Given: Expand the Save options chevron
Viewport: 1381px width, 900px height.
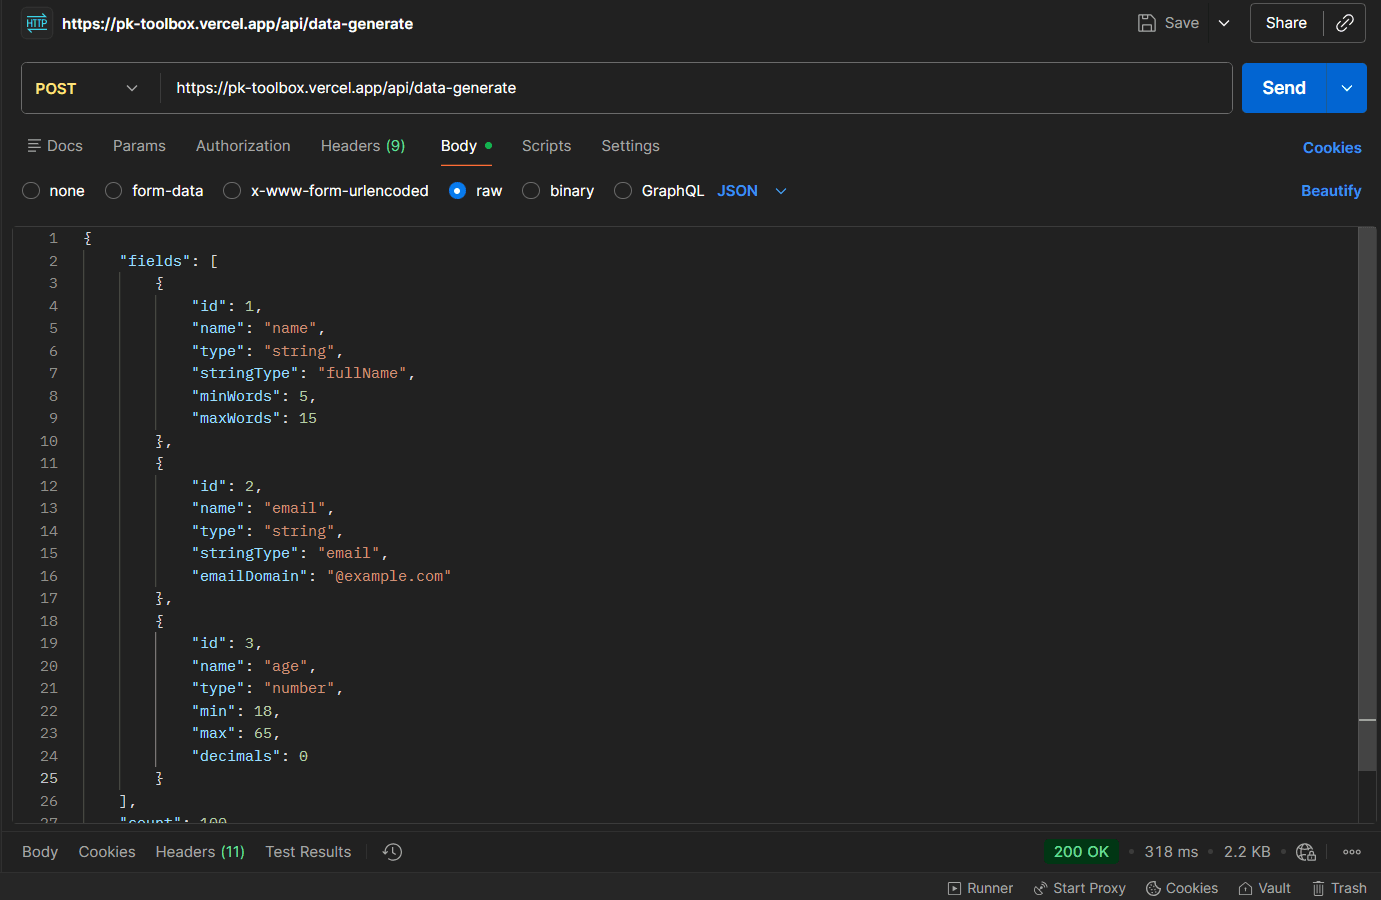Looking at the screenshot, I should pos(1224,23).
